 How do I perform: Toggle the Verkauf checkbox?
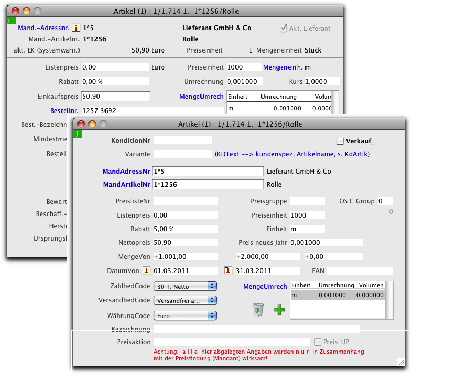340,141
